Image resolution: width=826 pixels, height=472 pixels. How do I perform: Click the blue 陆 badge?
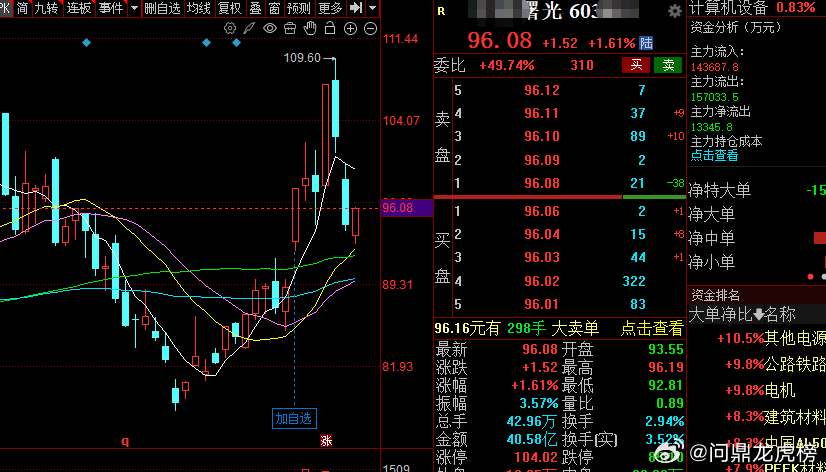coord(646,43)
